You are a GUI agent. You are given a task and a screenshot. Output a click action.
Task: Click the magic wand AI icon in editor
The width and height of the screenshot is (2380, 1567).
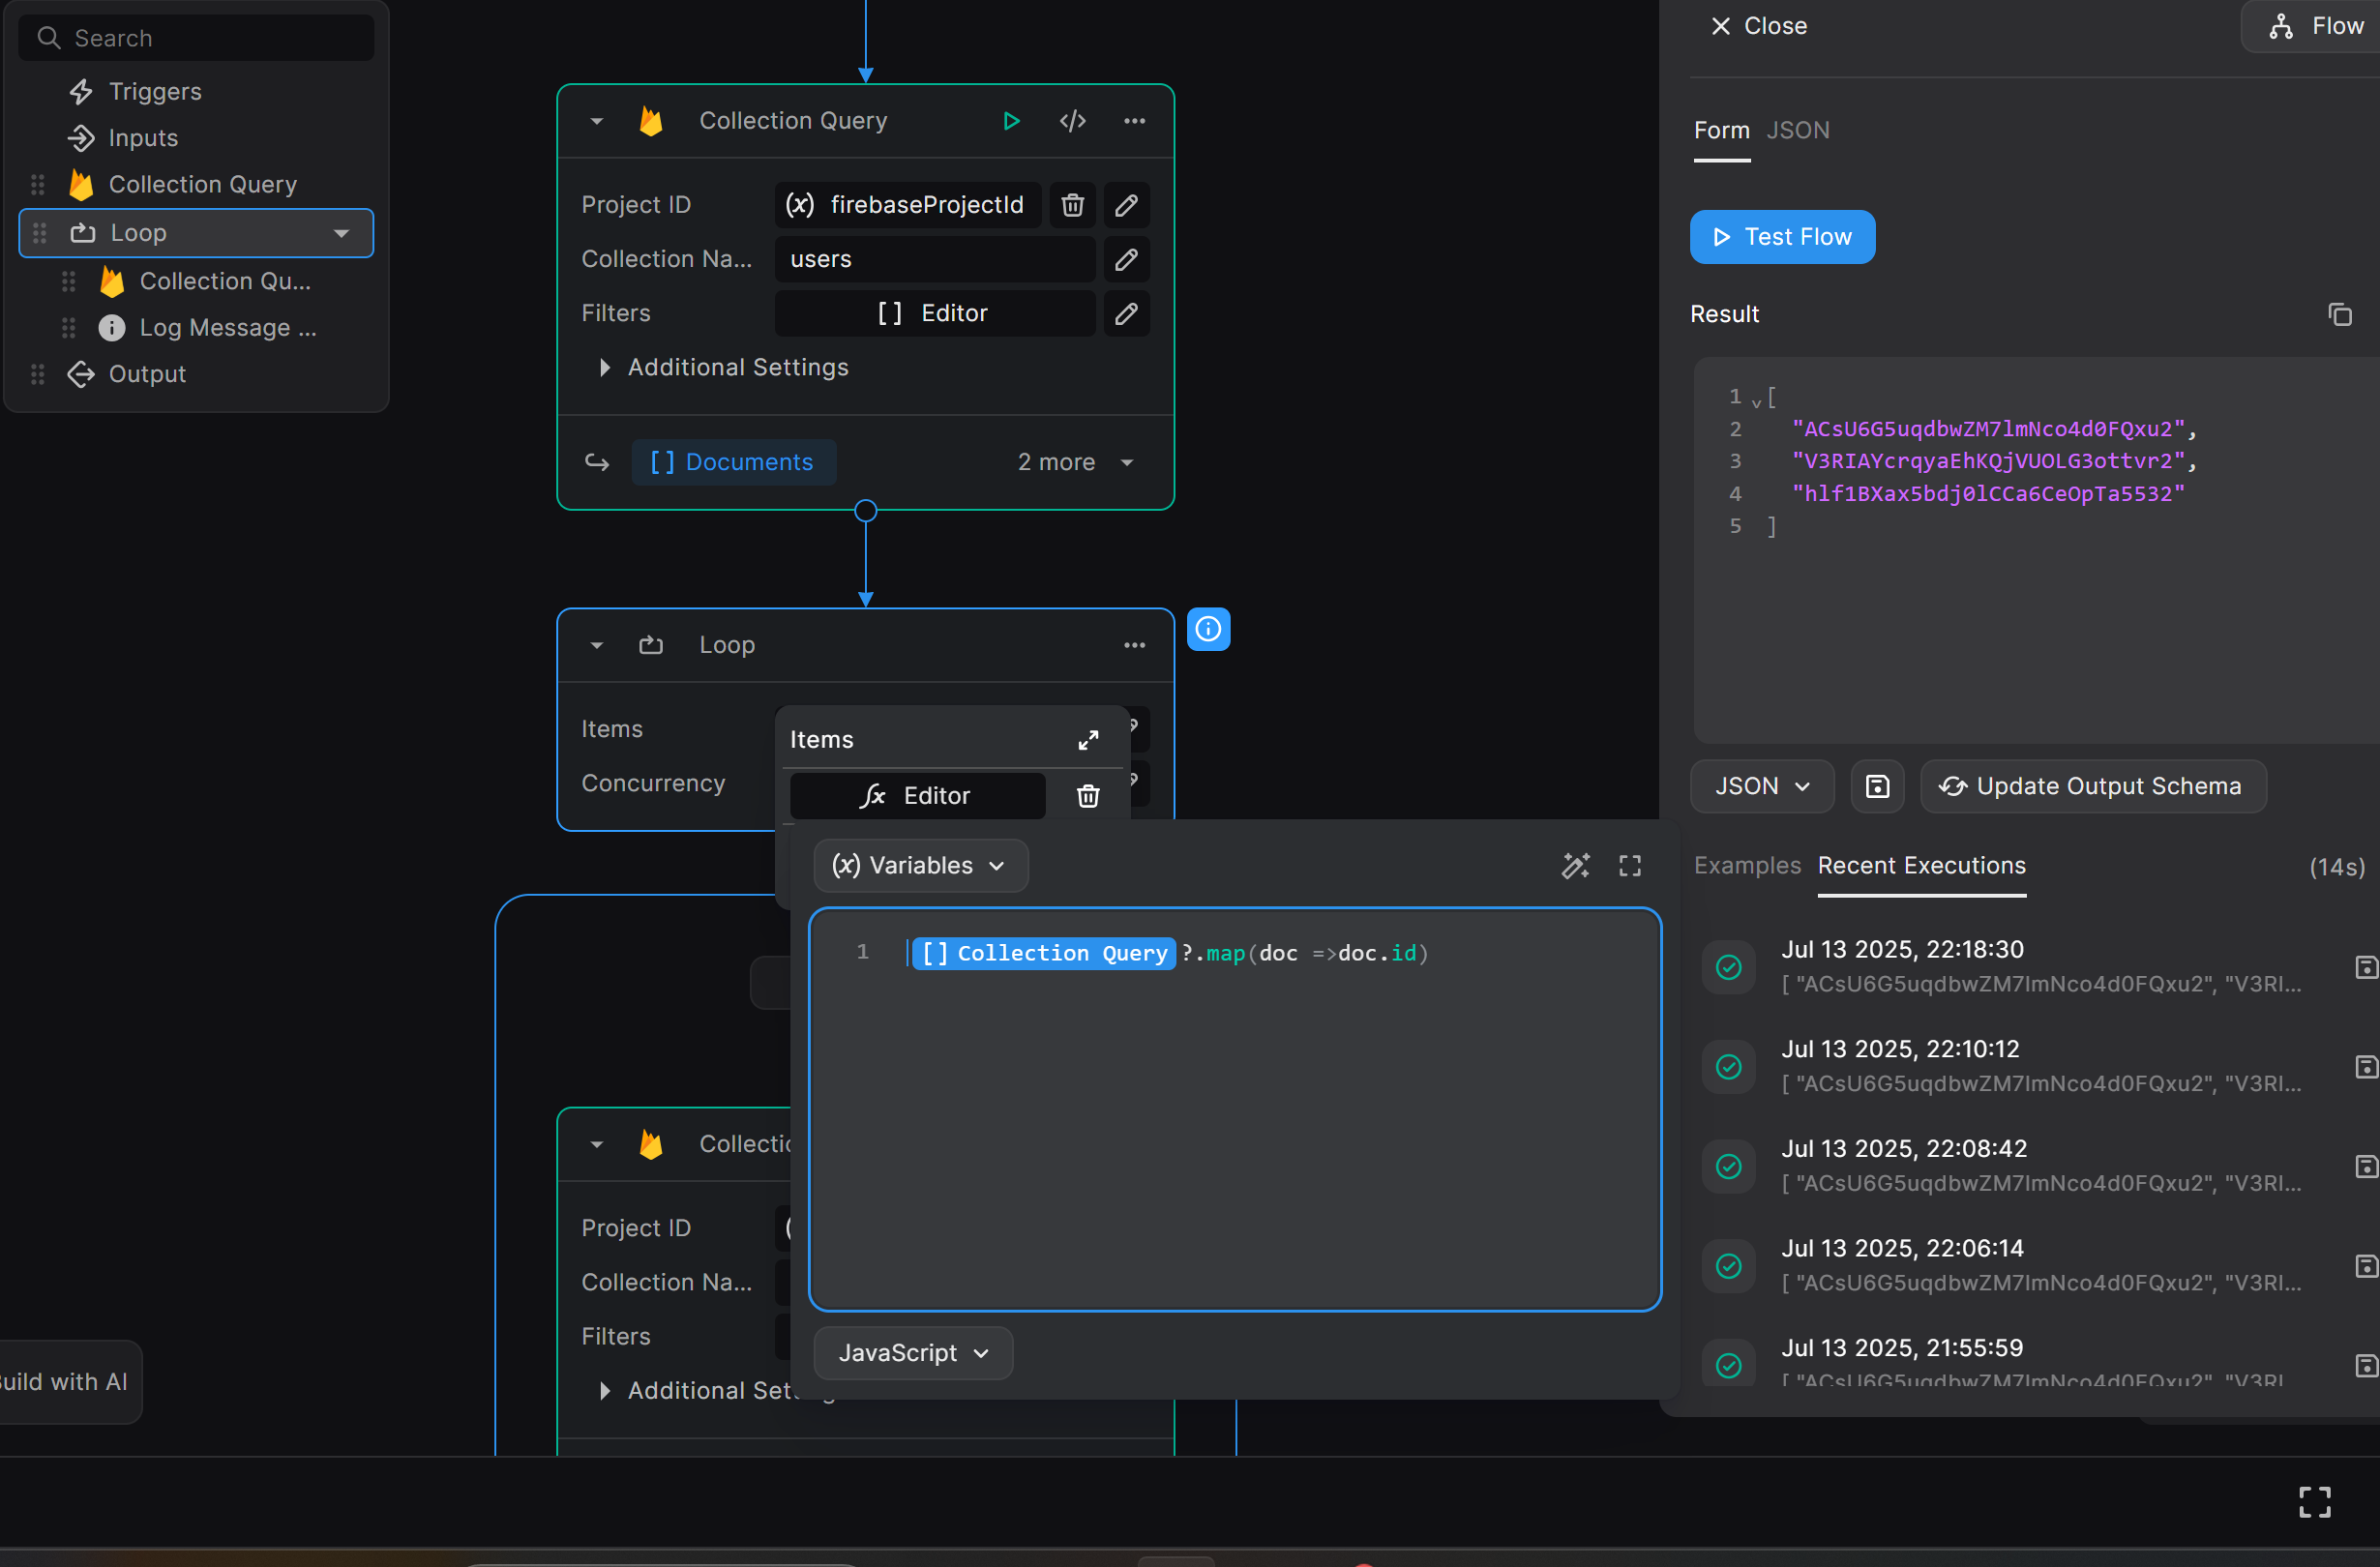pos(1575,866)
